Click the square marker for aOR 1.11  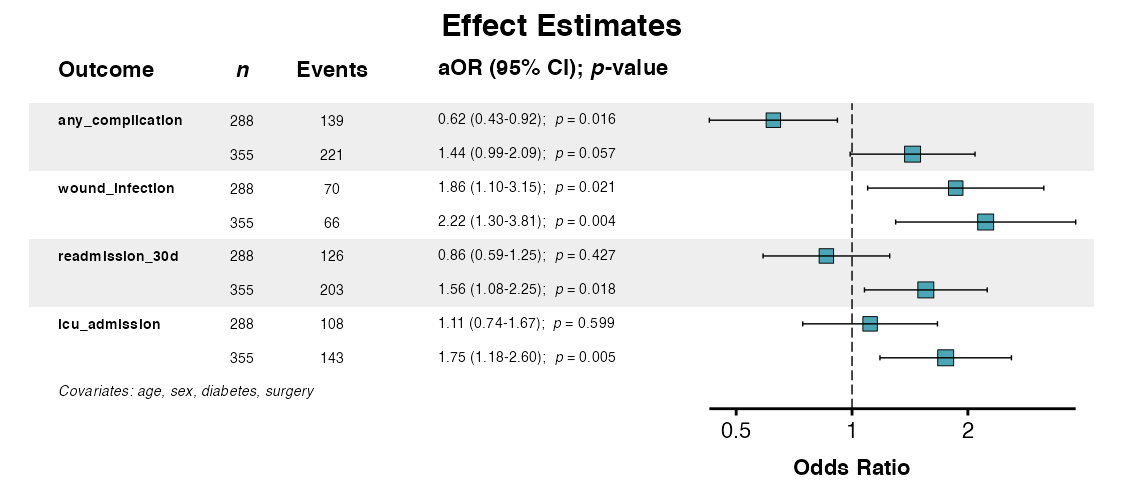870,324
